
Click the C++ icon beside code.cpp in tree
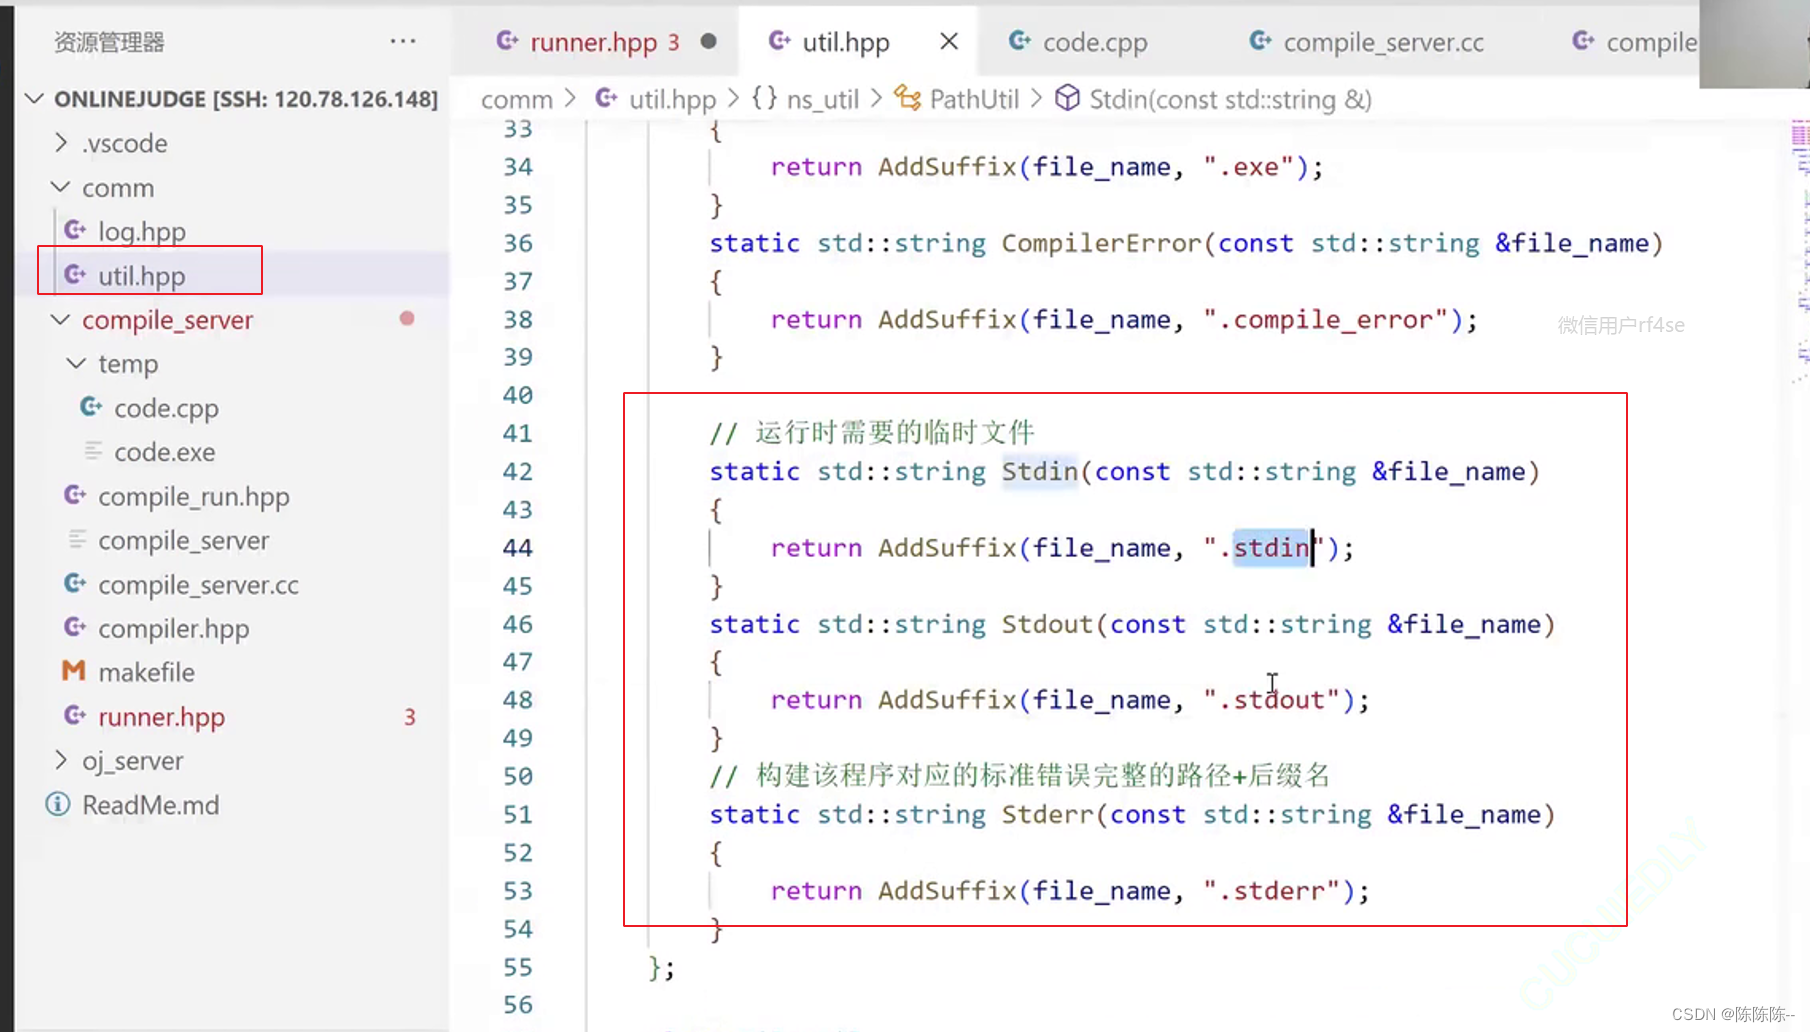click(x=91, y=407)
